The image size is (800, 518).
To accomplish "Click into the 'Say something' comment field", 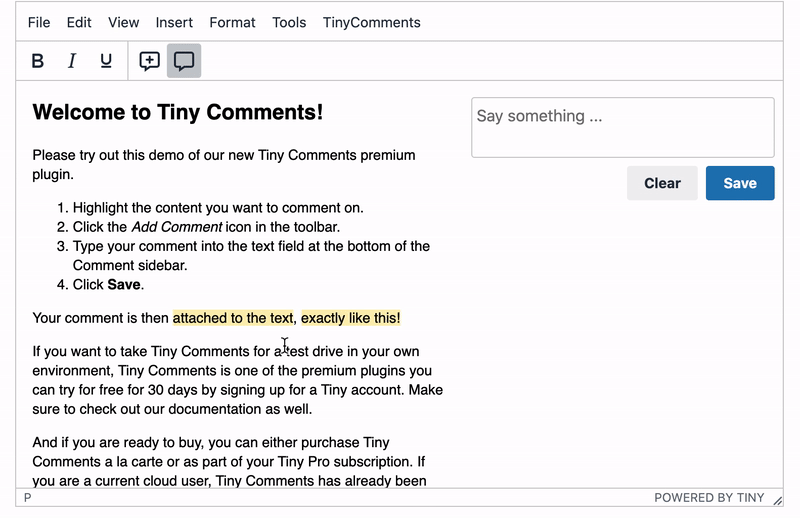I will tap(622, 127).
